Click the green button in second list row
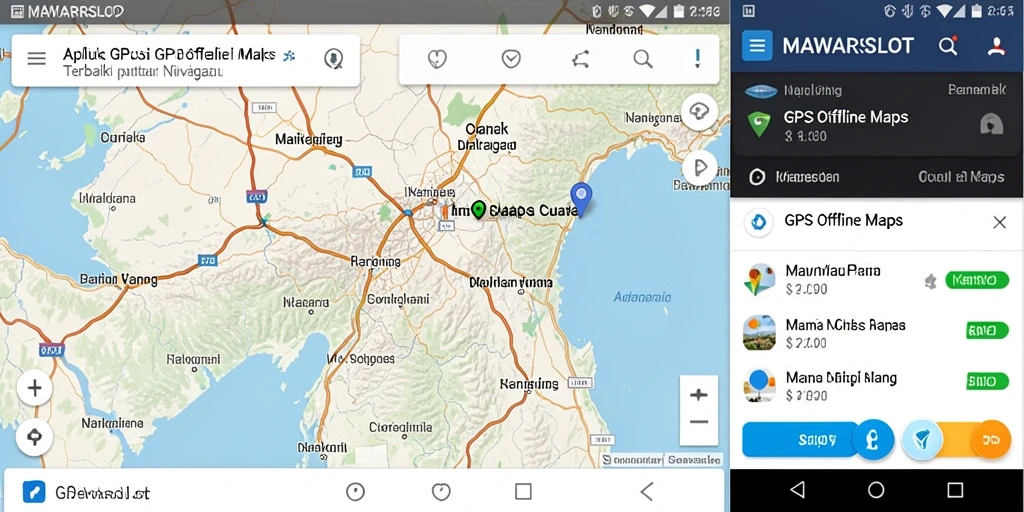1024x512 pixels. 987,330
